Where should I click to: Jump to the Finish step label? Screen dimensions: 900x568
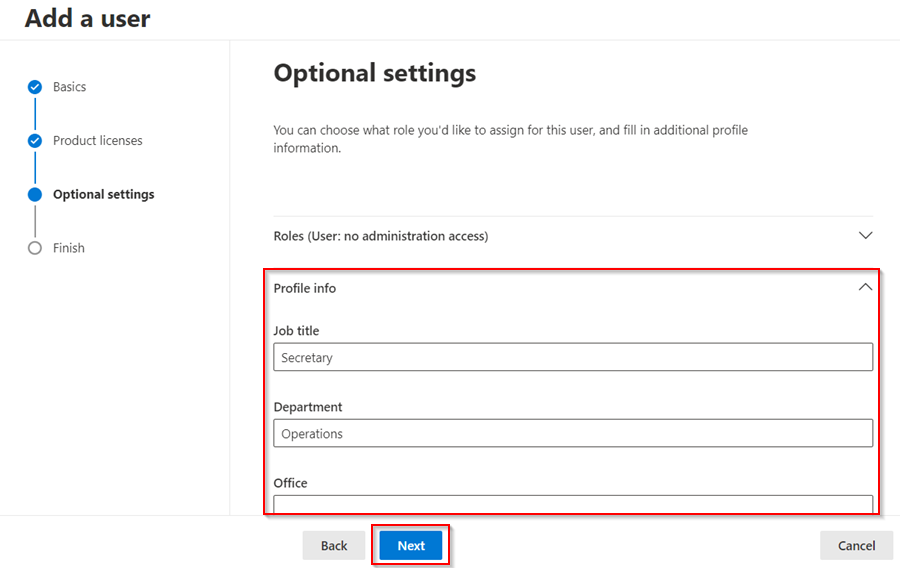pos(69,248)
